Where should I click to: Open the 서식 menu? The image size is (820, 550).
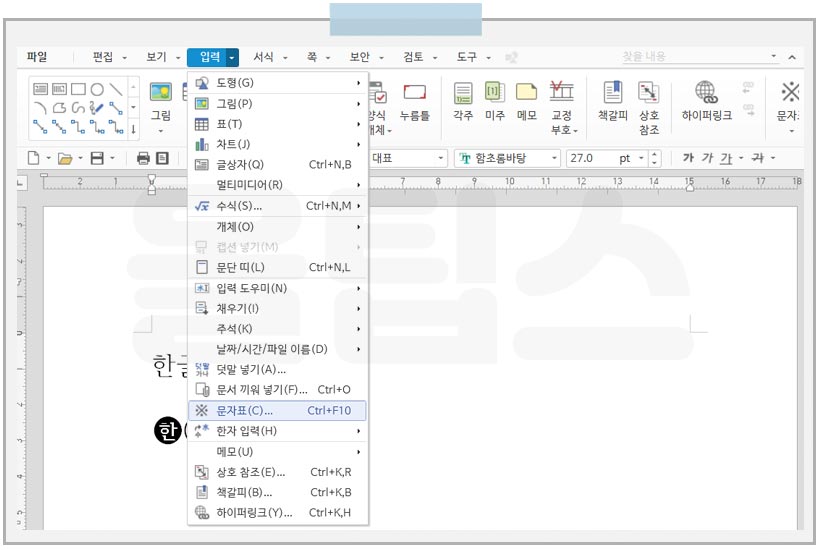point(264,56)
